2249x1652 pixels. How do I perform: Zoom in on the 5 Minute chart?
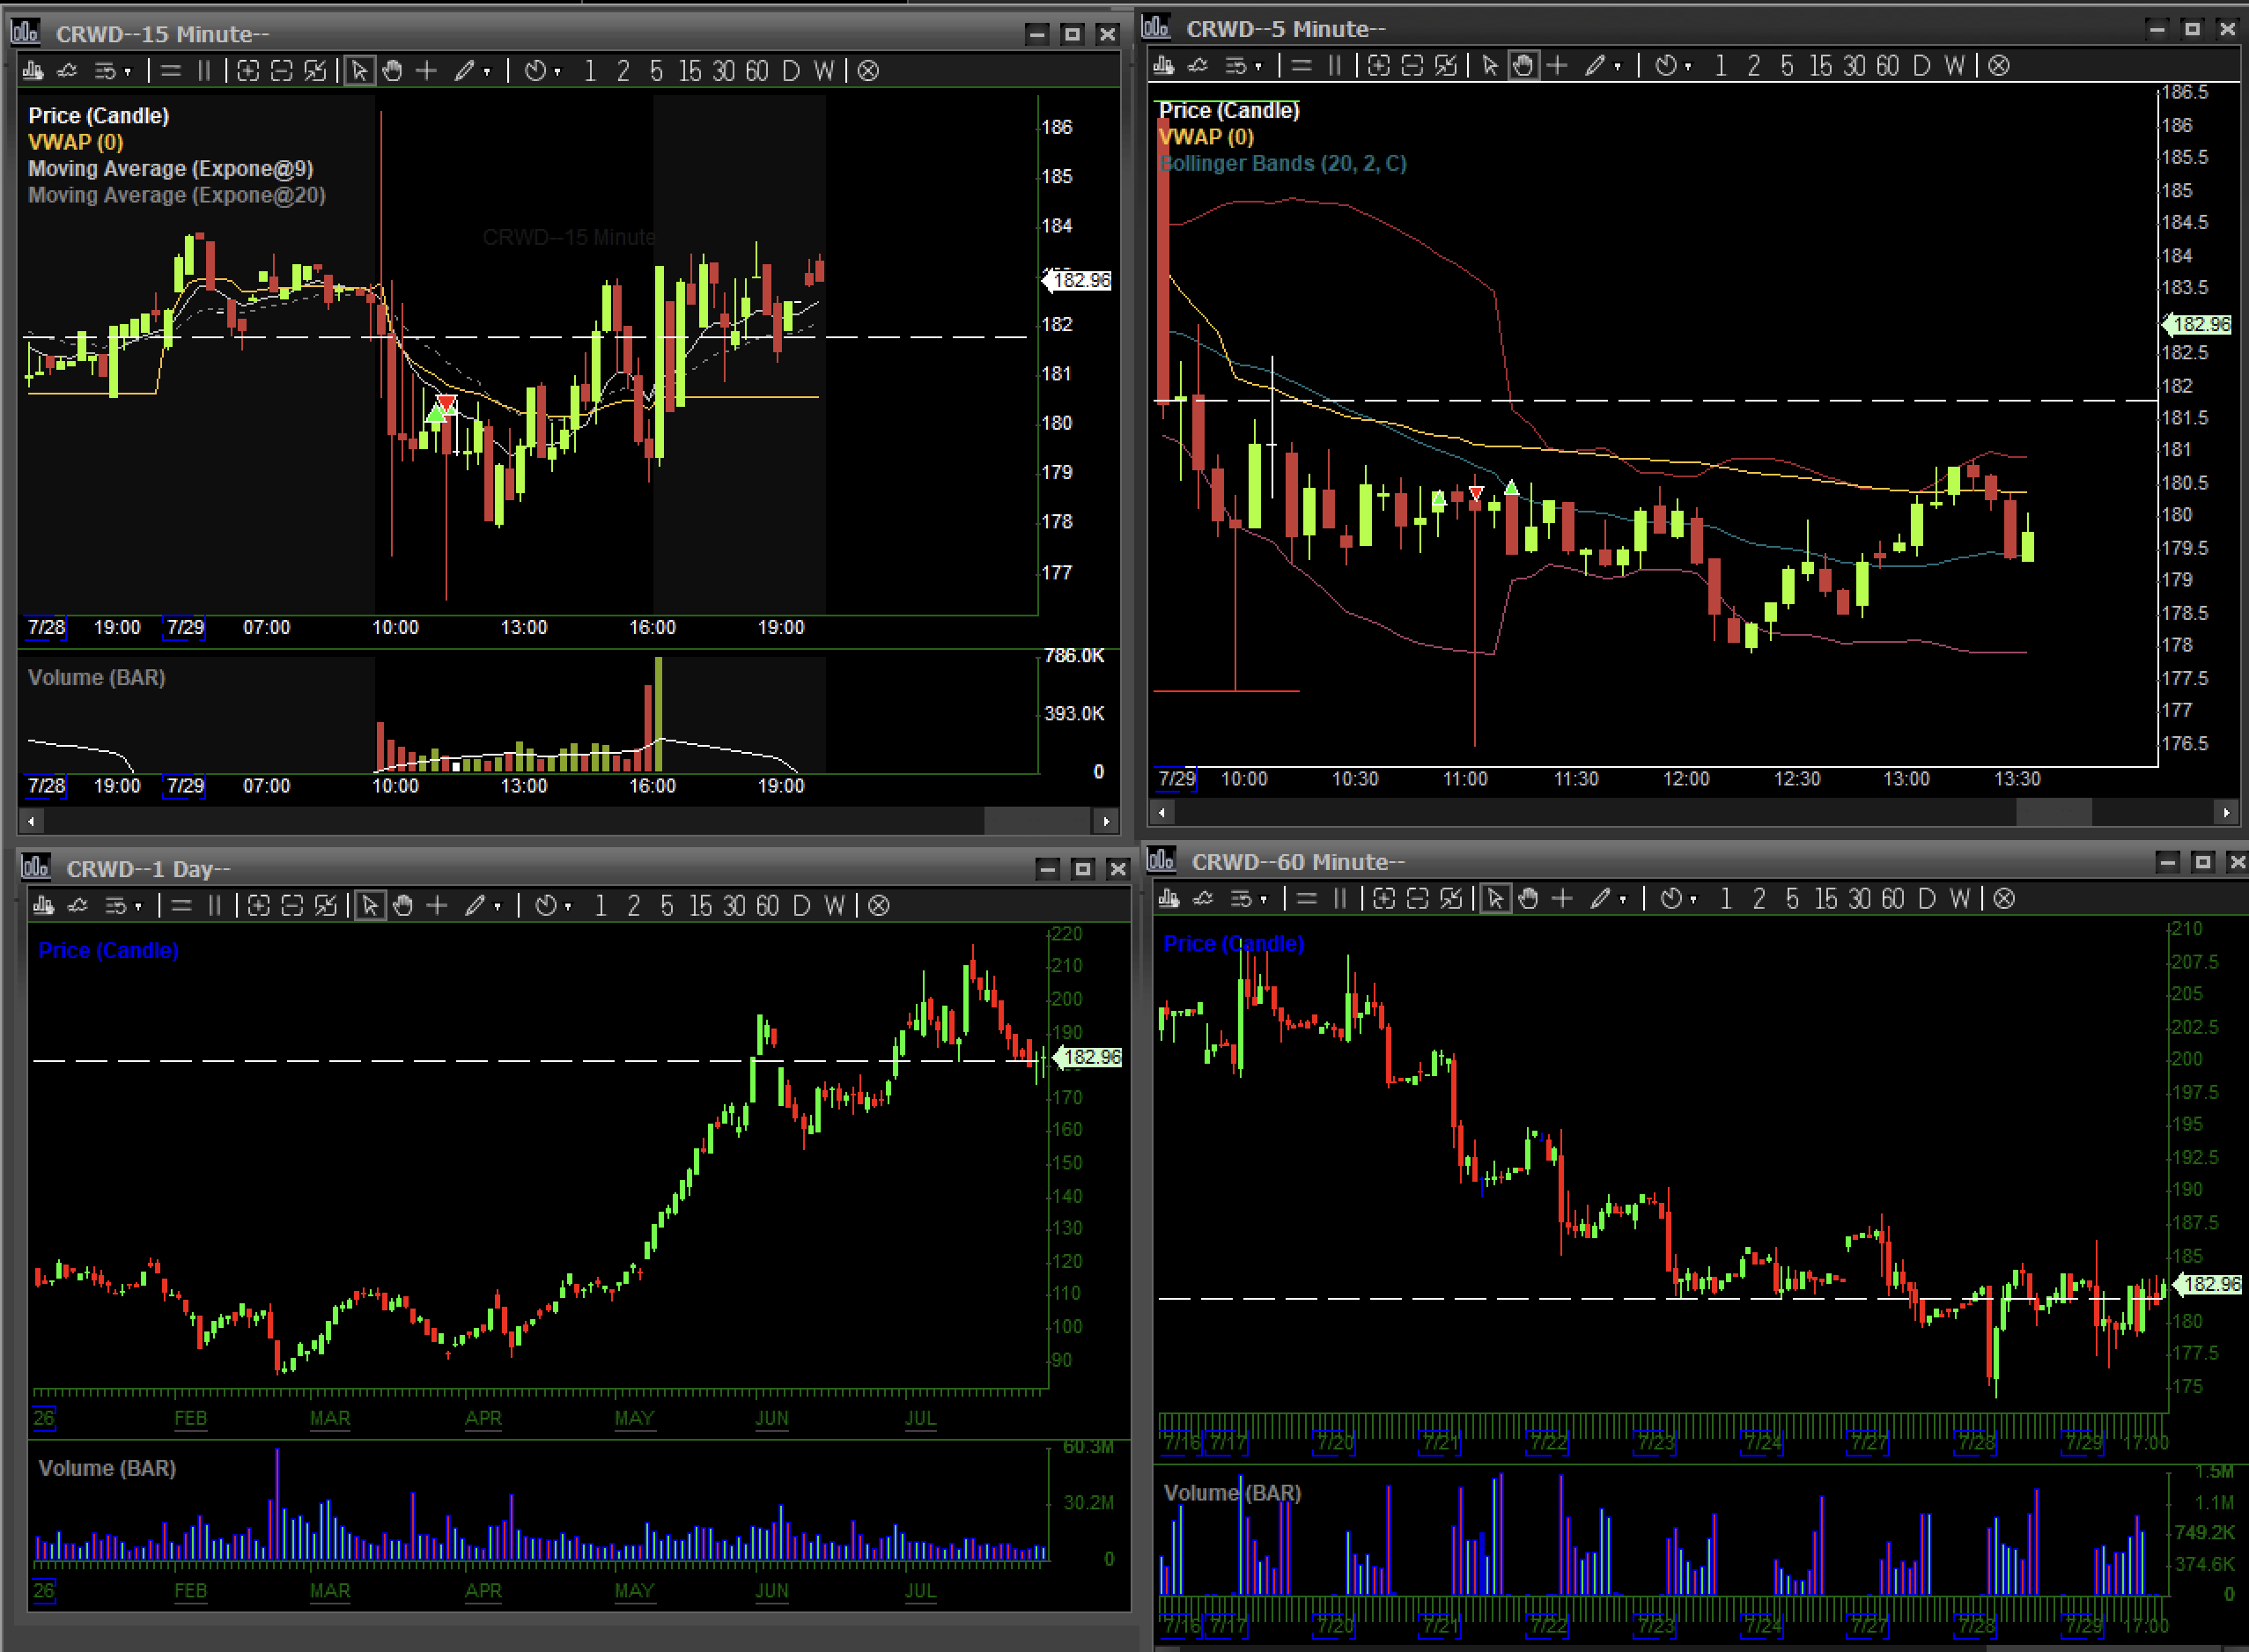coord(1379,66)
